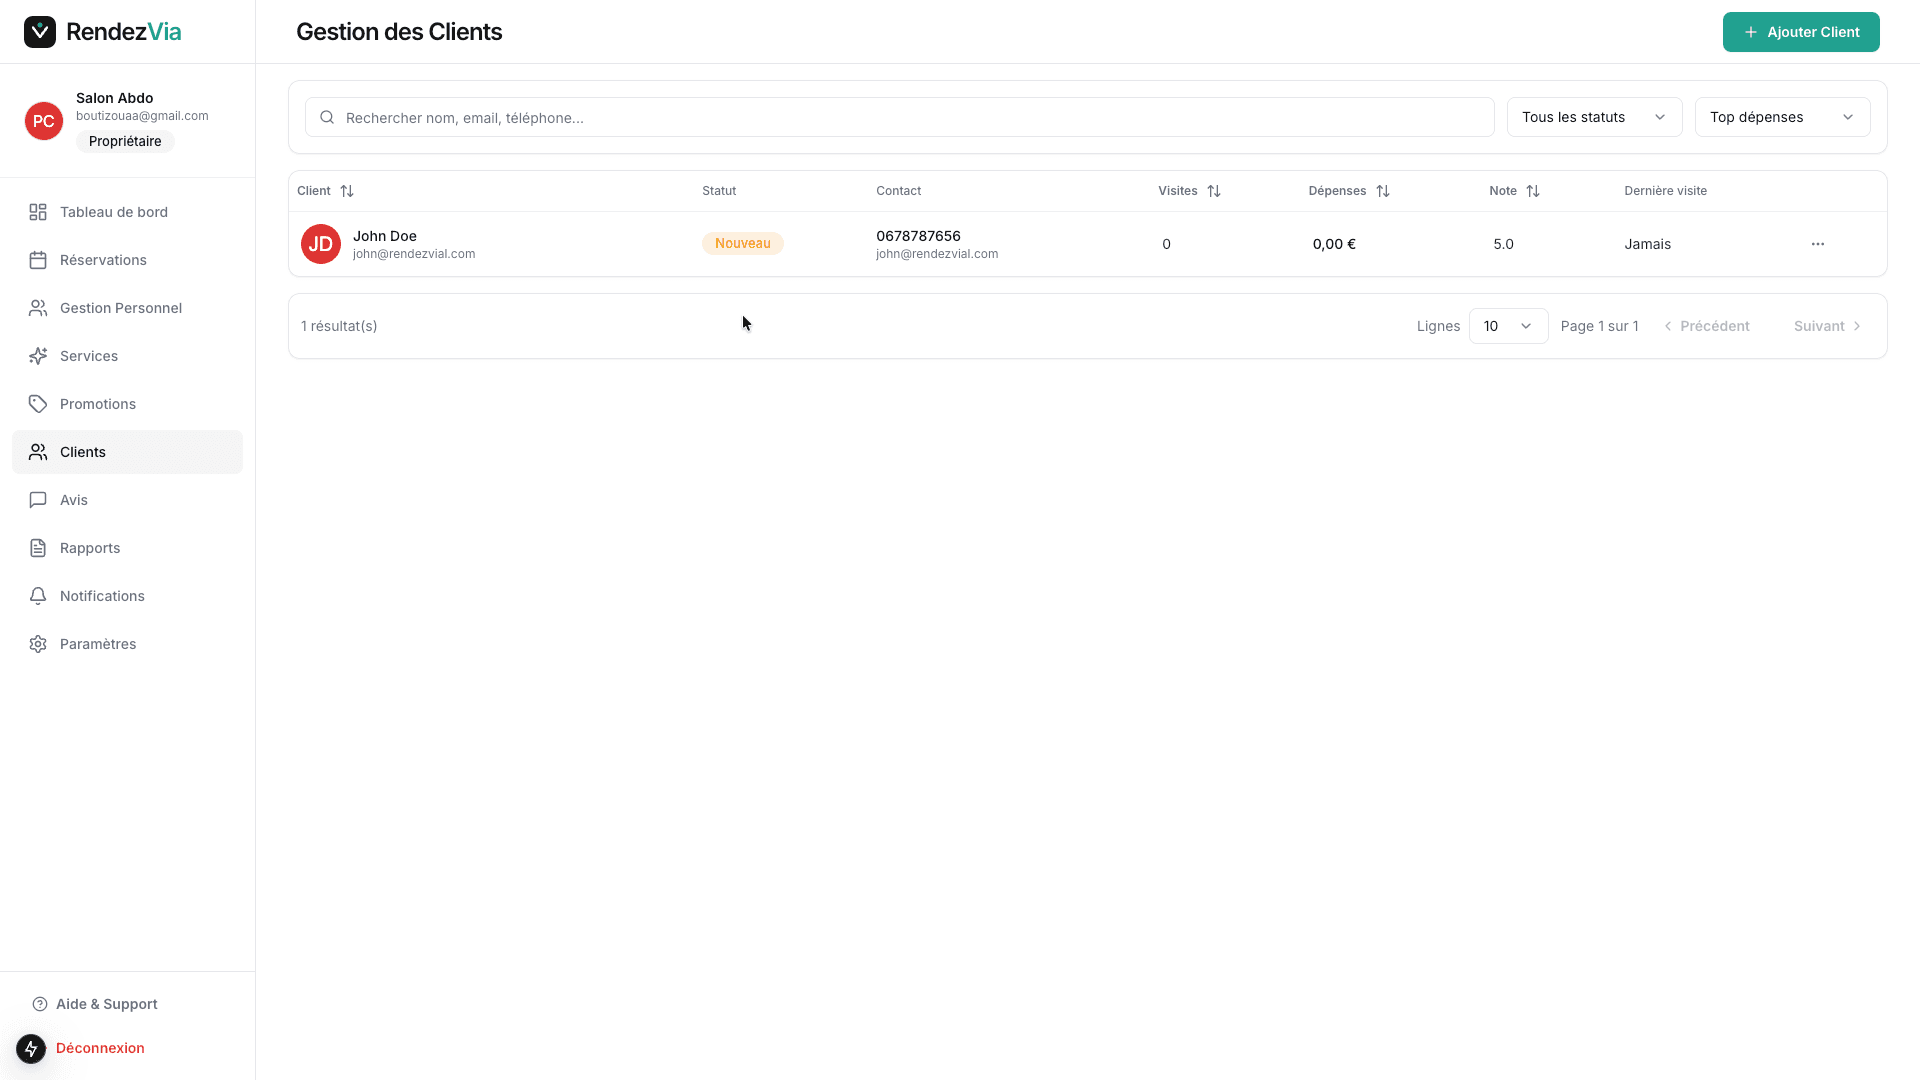Sort by Visites column arrows
The height and width of the screenshot is (1080, 1920).
1214,191
